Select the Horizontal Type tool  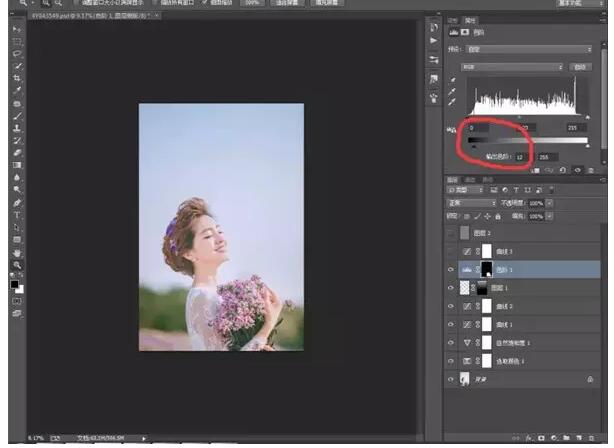[x=17, y=214]
